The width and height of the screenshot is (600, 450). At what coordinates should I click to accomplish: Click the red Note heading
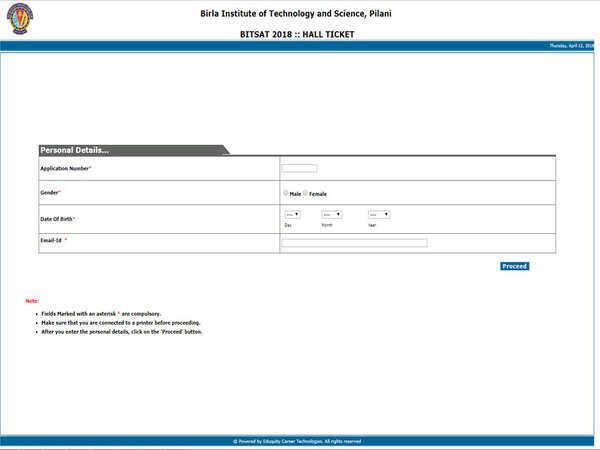(x=32, y=301)
